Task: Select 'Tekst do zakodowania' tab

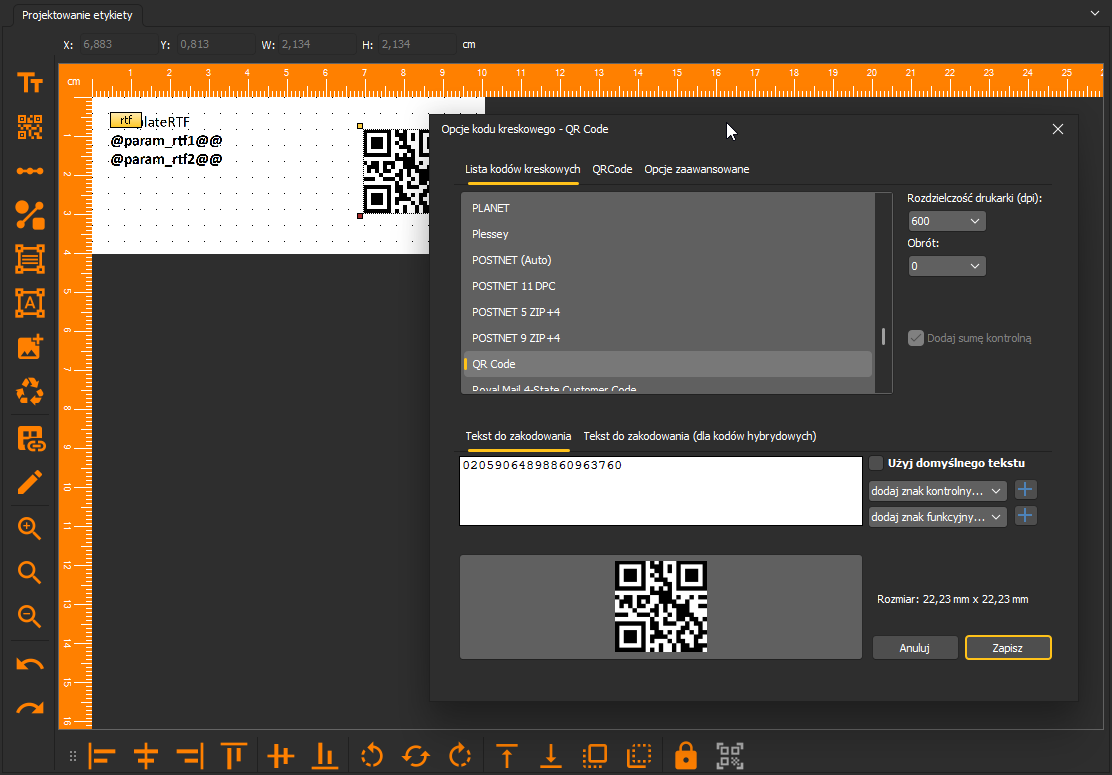Action: (518, 436)
